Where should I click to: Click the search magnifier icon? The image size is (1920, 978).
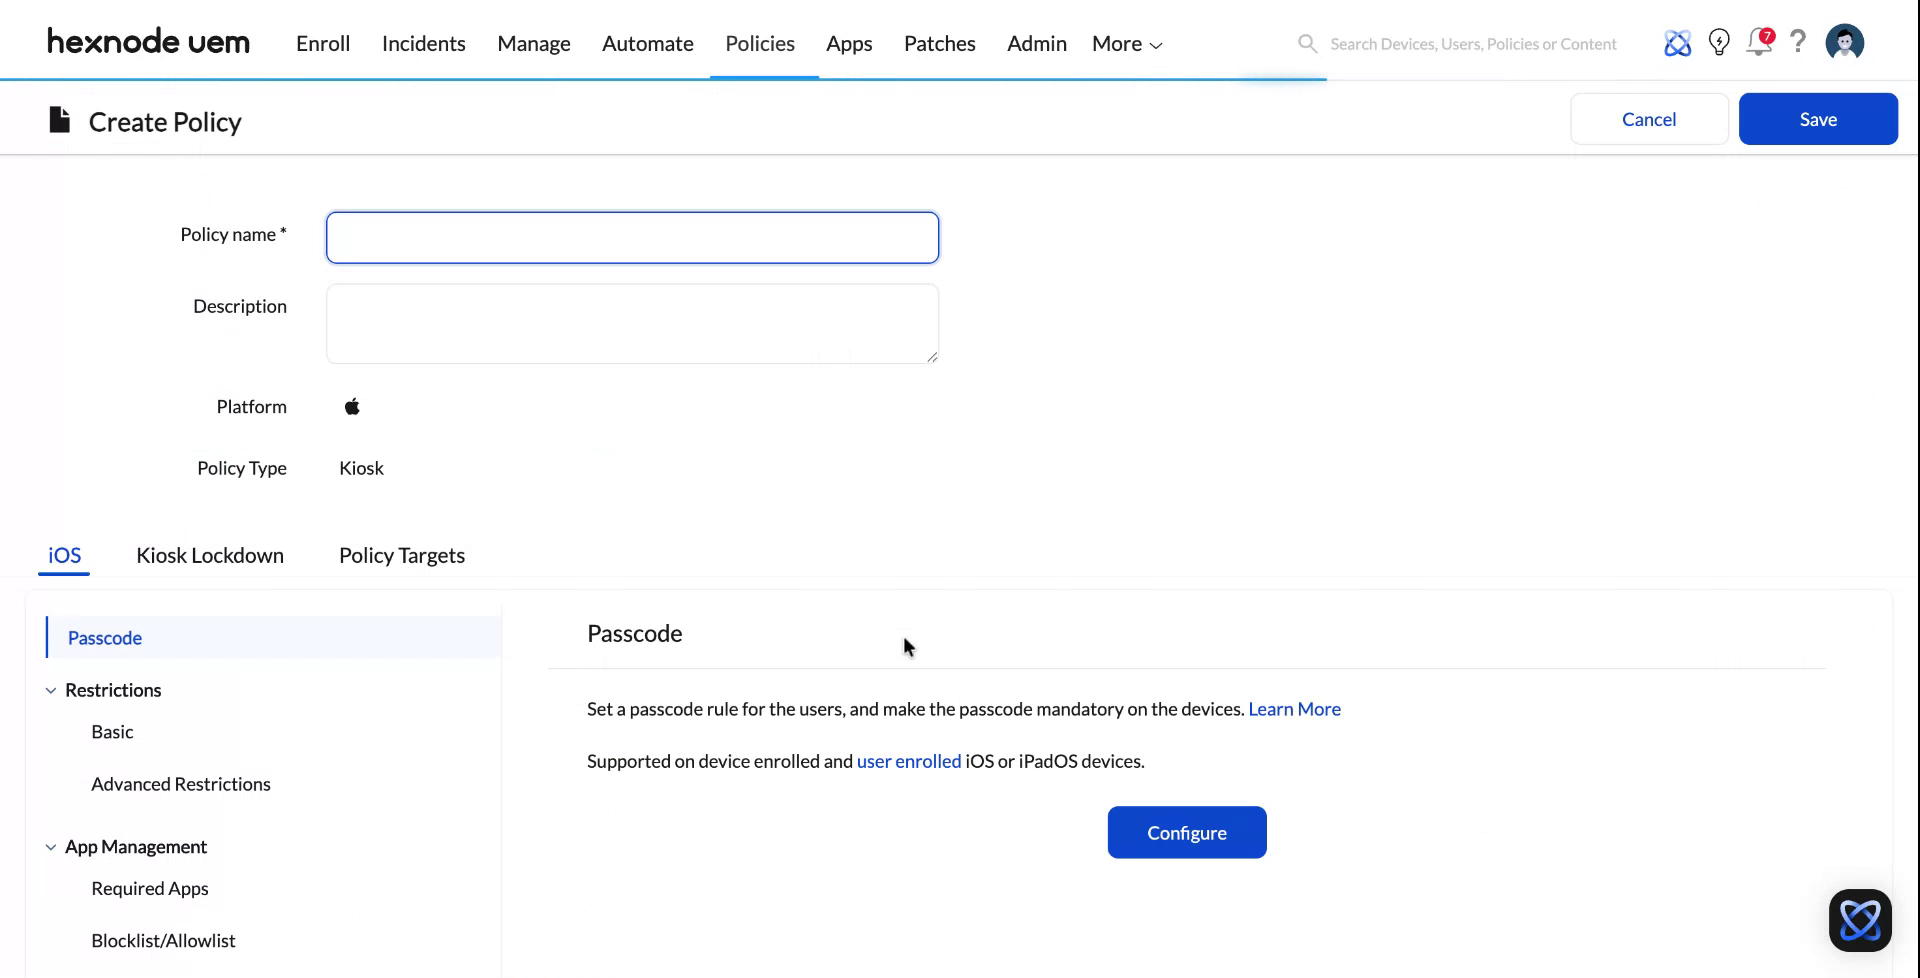tap(1307, 43)
